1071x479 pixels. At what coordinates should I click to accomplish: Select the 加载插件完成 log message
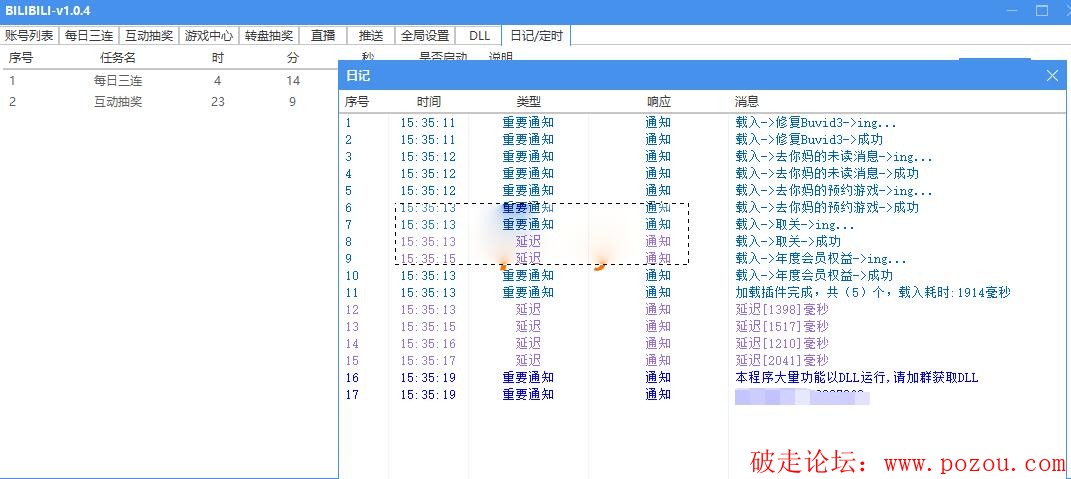coord(873,292)
